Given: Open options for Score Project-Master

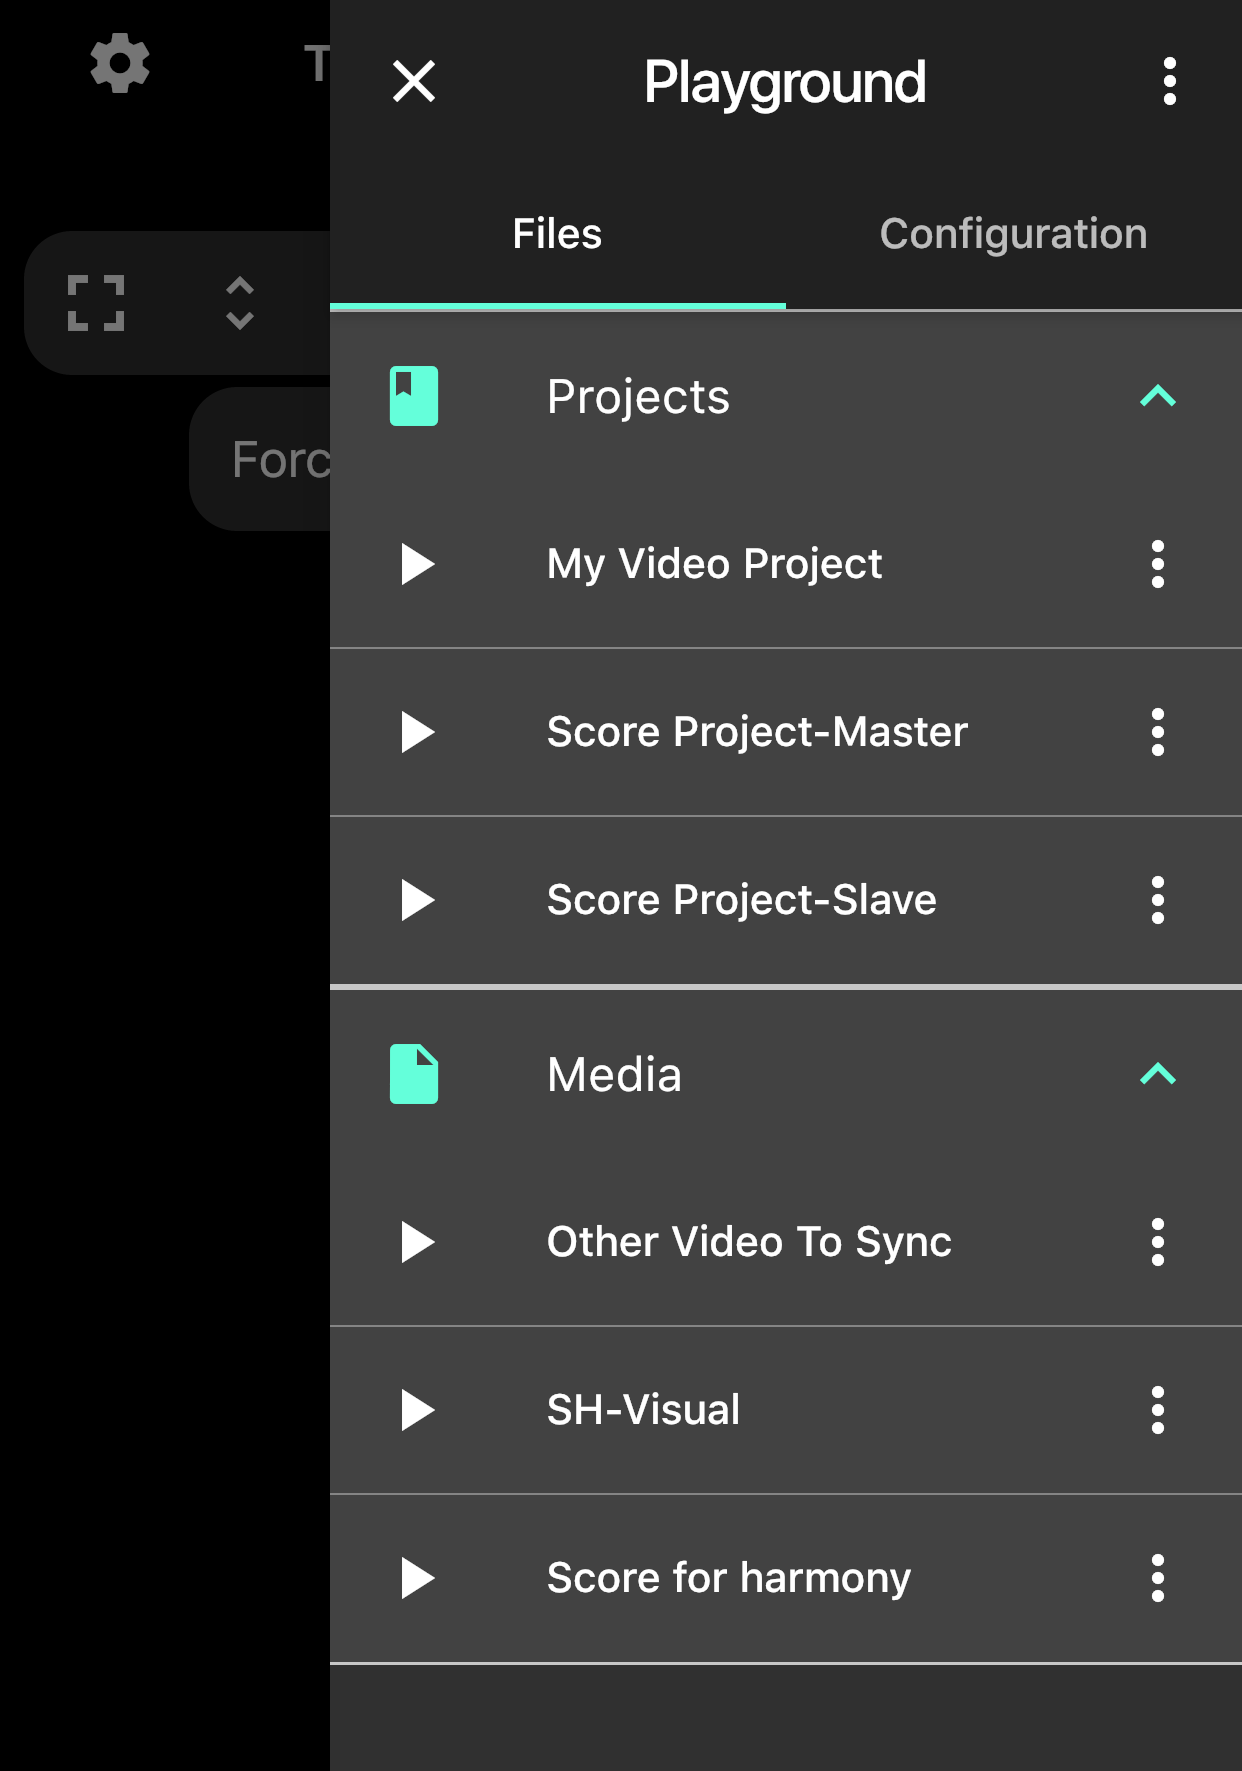Looking at the screenshot, I should [1157, 732].
